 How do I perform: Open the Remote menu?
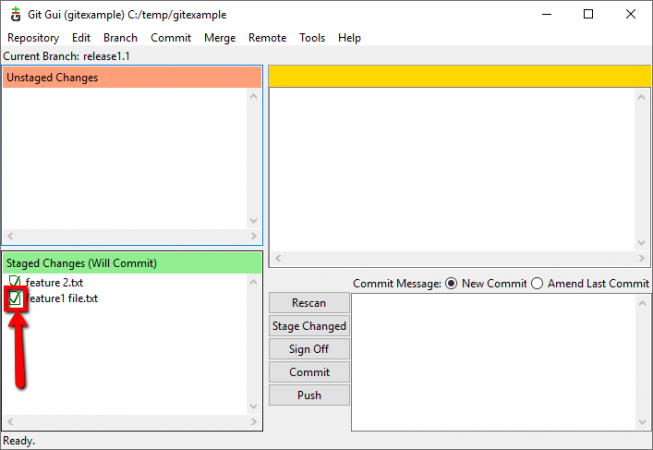(x=267, y=38)
